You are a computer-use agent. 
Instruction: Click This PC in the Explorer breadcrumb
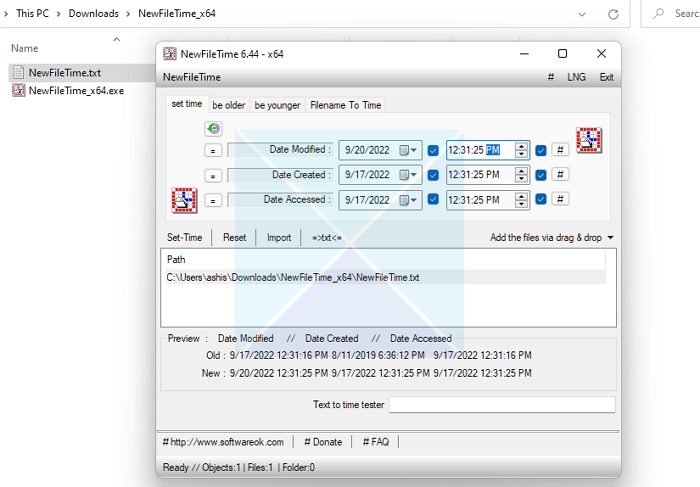(32, 13)
